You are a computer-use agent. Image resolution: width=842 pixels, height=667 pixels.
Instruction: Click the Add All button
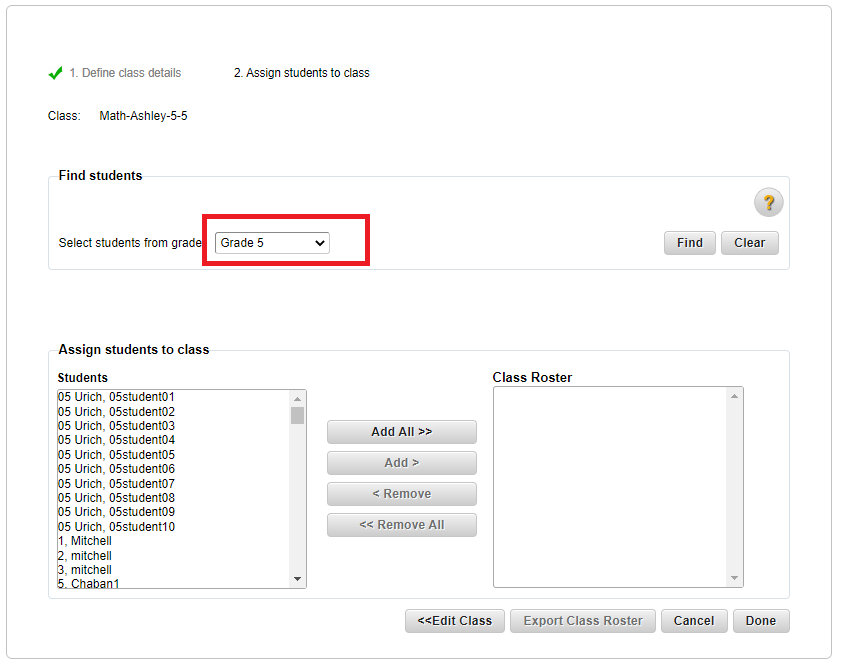pos(401,432)
